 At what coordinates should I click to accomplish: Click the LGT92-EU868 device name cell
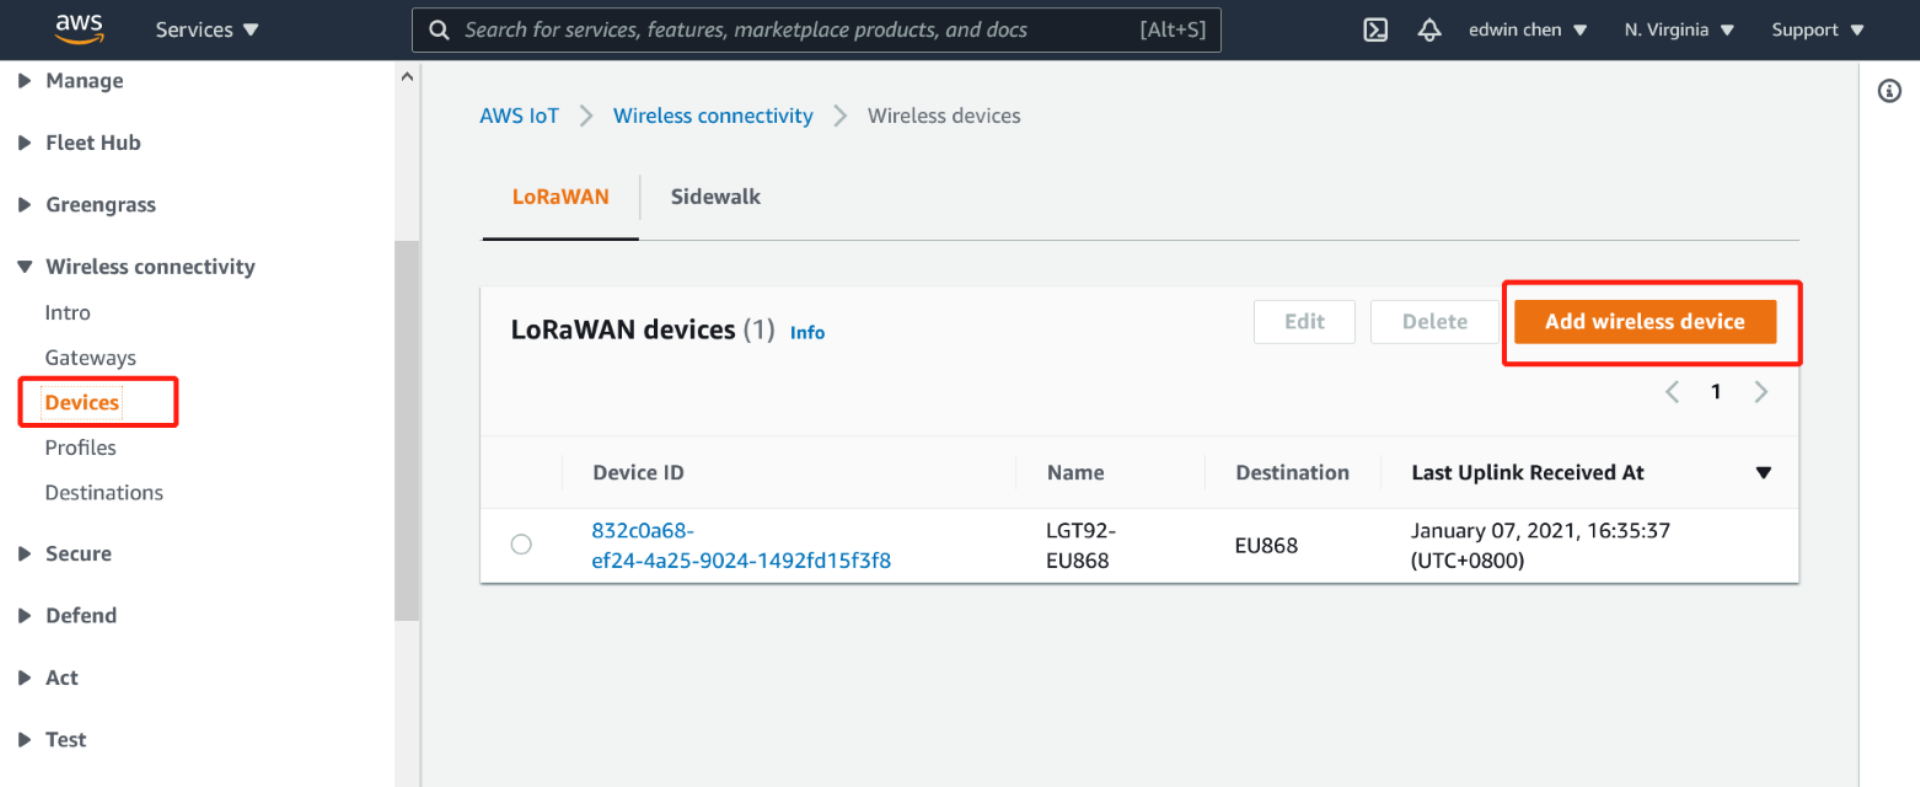click(1081, 546)
